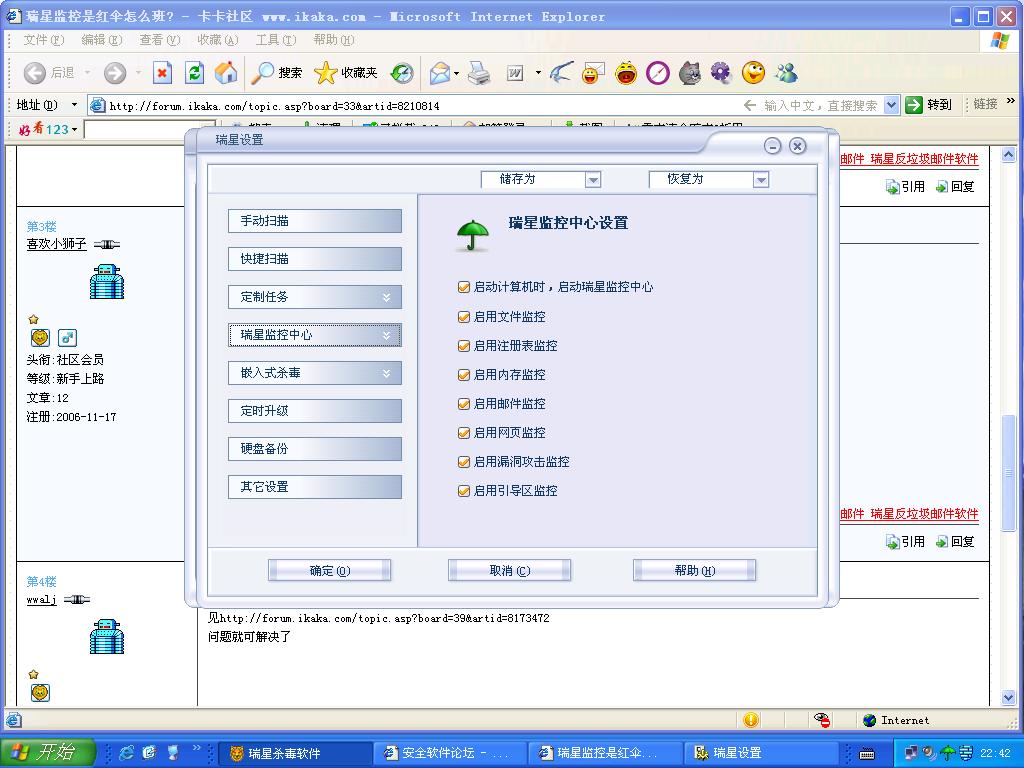Click the yellow smiley toolbar icon
The width and height of the screenshot is (1024, 768).
[753, 72]
